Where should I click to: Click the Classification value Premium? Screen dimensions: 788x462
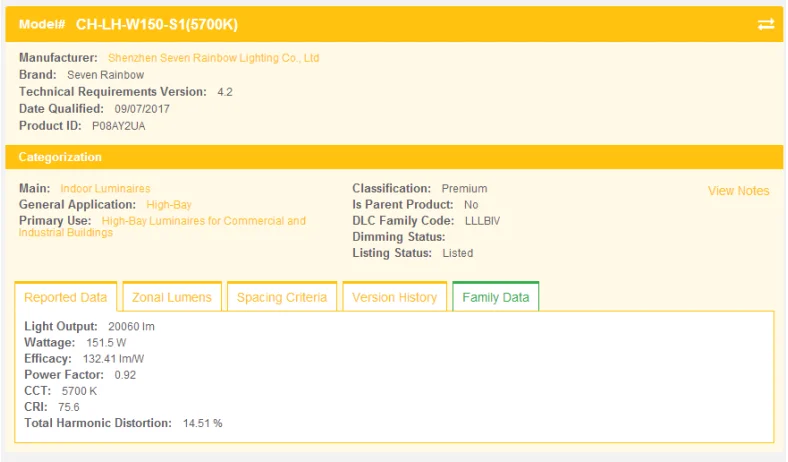pos(465,188)
